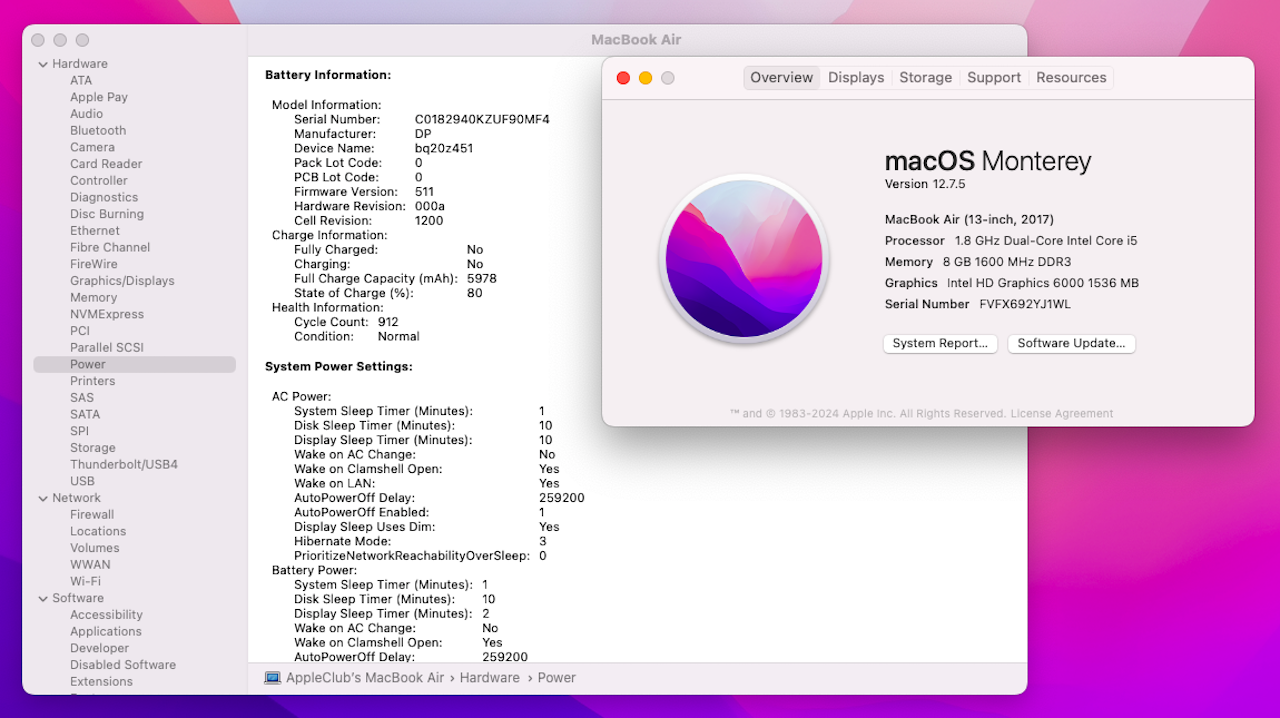Select Printers in the sidebar
Image resolution: width=1280 pixels, height=718 pixels.
[x=93, y=381]
